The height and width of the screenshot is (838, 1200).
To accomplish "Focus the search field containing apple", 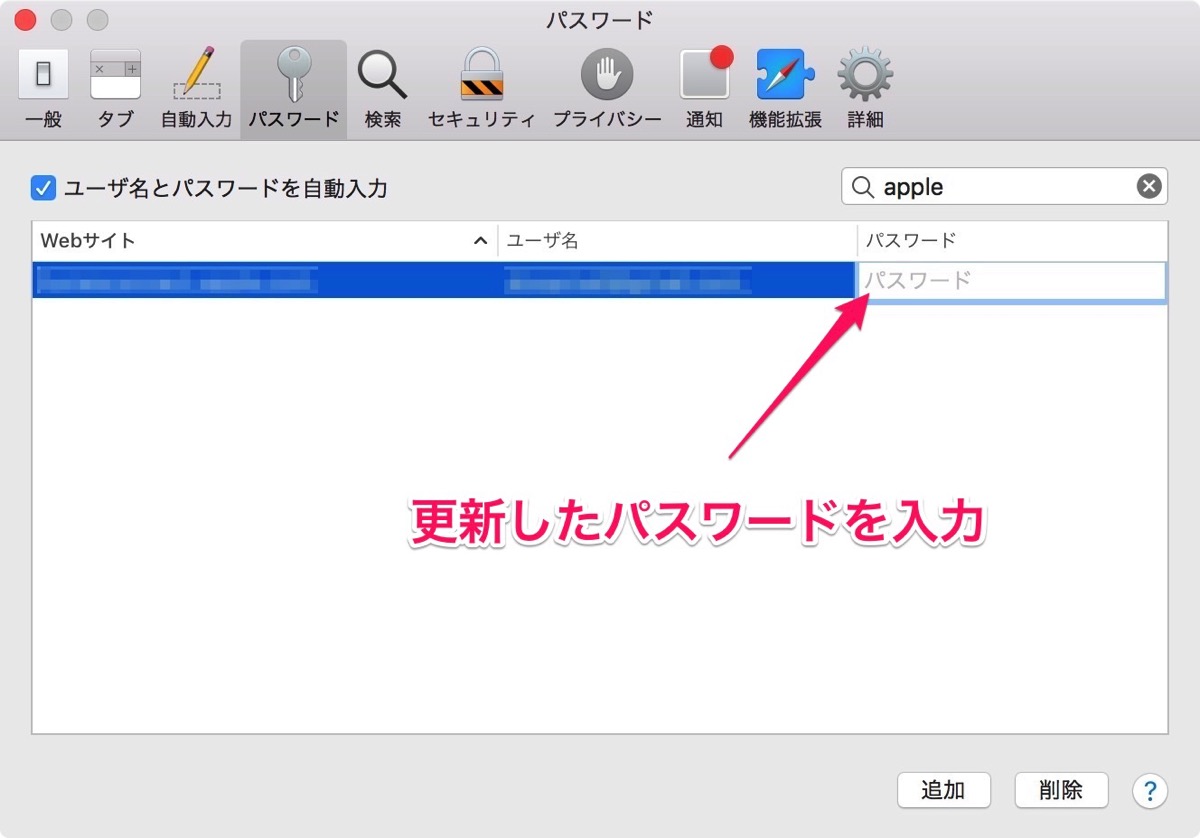I will 1004,186.
